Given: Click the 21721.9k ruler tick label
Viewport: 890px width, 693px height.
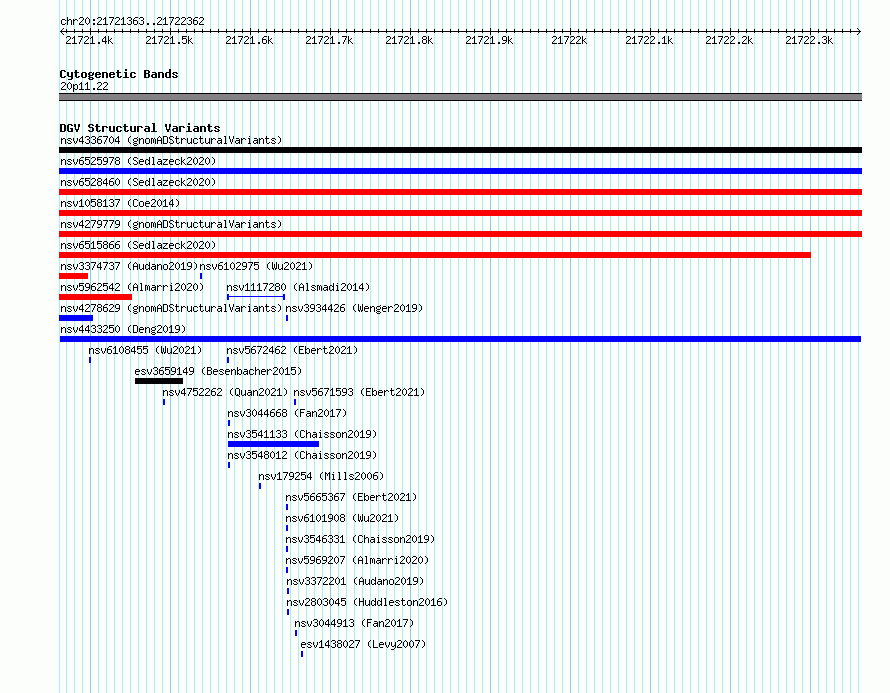Looking at the screenshot, I should click(x=489, y=40).
